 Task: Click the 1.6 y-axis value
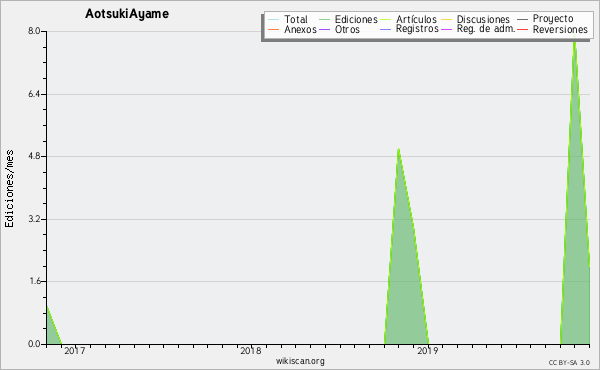34,281
